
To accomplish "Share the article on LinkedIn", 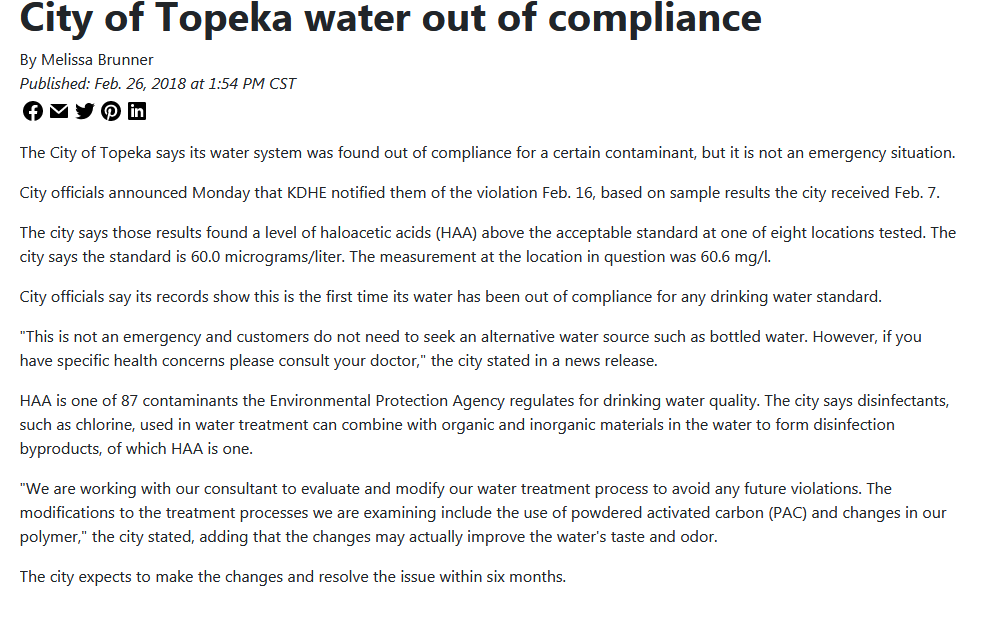I will pos(137,111).
